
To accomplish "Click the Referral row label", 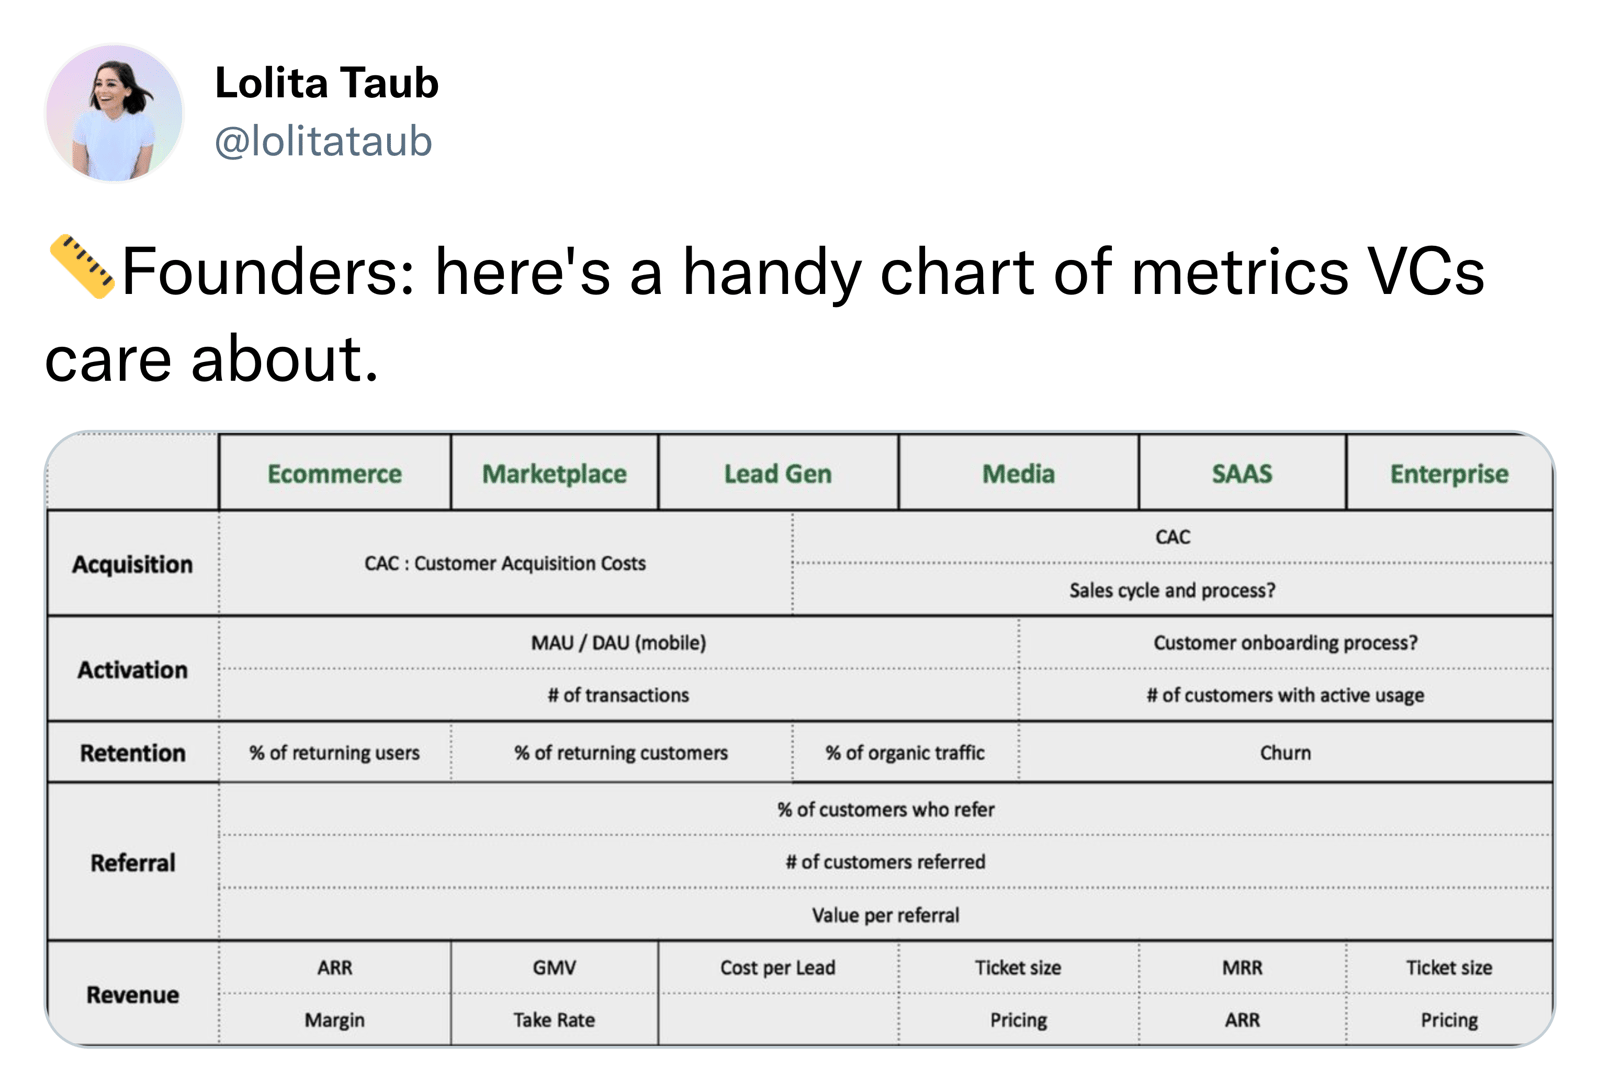I will (x=132, y=863).
